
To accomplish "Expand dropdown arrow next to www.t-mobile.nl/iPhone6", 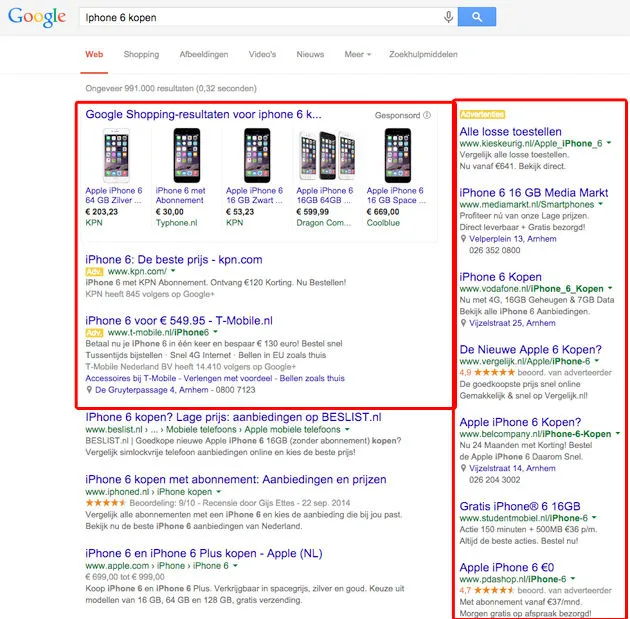I will [x=215, y=332].
